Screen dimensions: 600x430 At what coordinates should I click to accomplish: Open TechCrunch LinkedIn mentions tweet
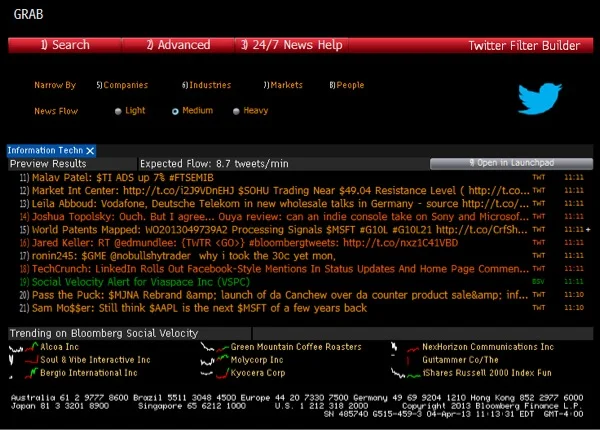pos(302,269)
